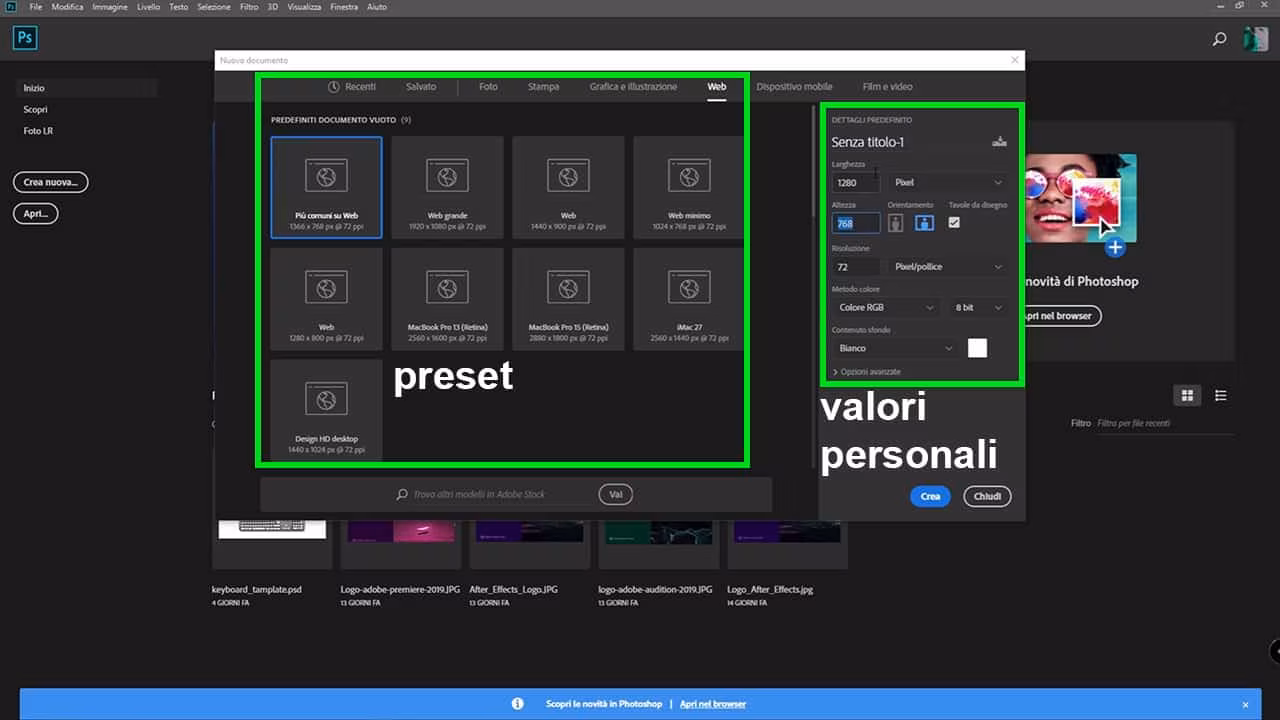The width and height of the screenshot is (1280, 720).
Task: Click the white background color swatch
Action: click(977, 348)
